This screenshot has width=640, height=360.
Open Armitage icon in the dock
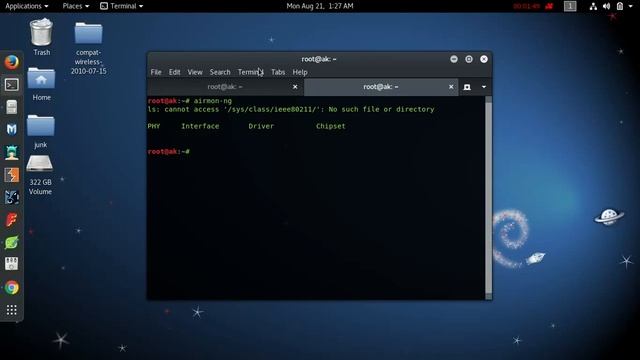point(11,152)
